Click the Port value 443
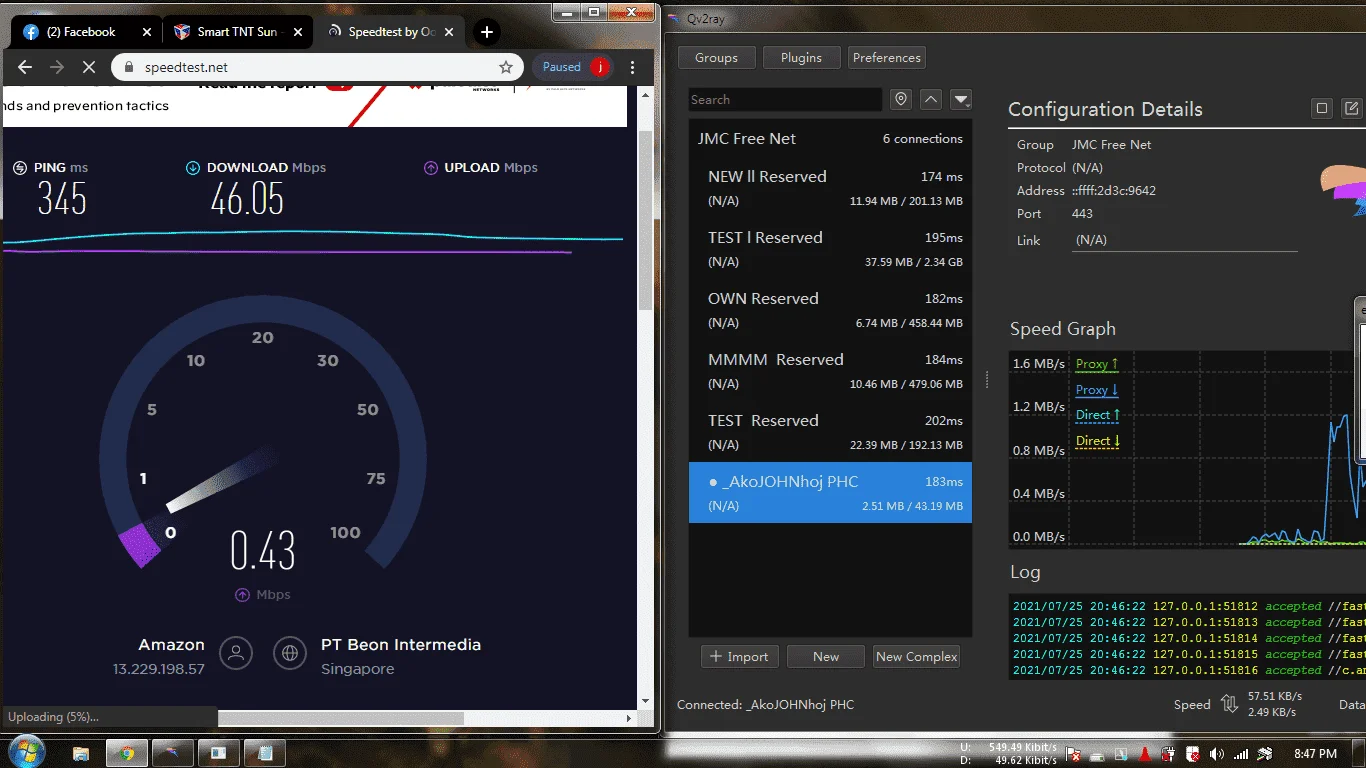Screen dimensions: 1366x768 click(x=1082, y=214)
